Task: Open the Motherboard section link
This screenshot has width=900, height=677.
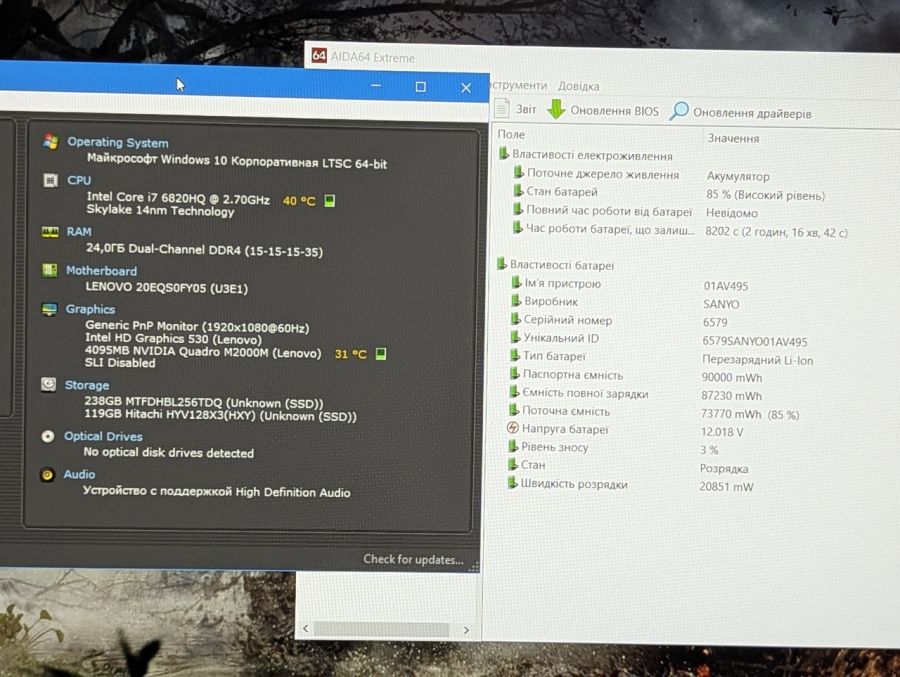Action: (x=101, y=270)
